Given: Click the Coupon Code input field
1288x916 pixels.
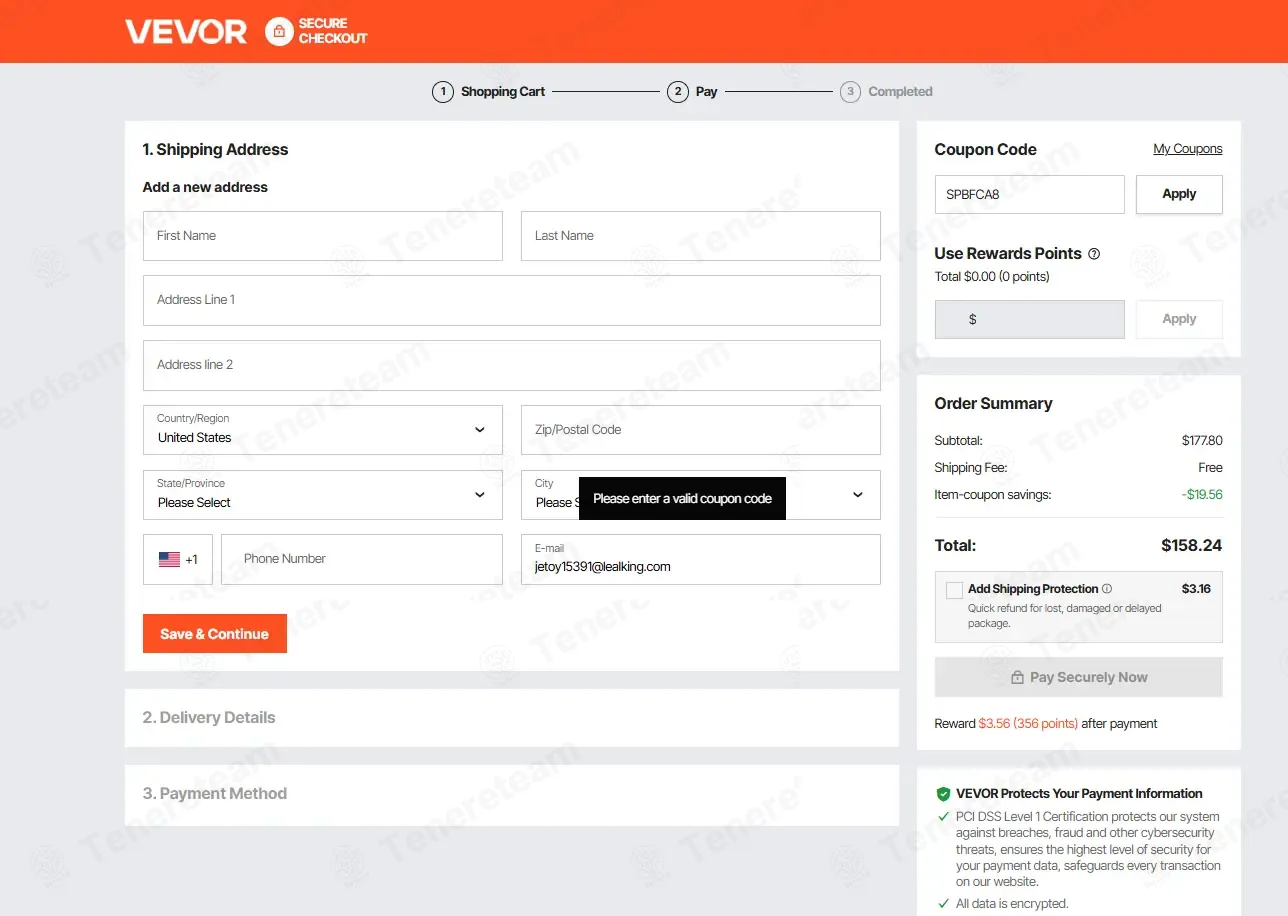Looking at the screenshot, I should pyautogui.click(x=1030, y=194).
